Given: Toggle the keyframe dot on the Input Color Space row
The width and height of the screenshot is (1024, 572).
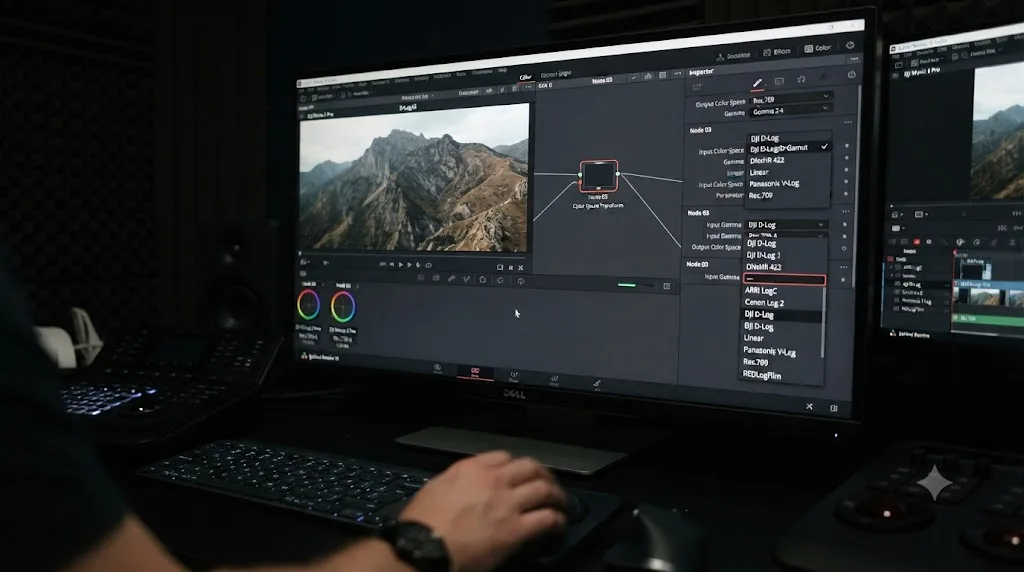Looking at the screenshot, I should [x=847, y=146].
